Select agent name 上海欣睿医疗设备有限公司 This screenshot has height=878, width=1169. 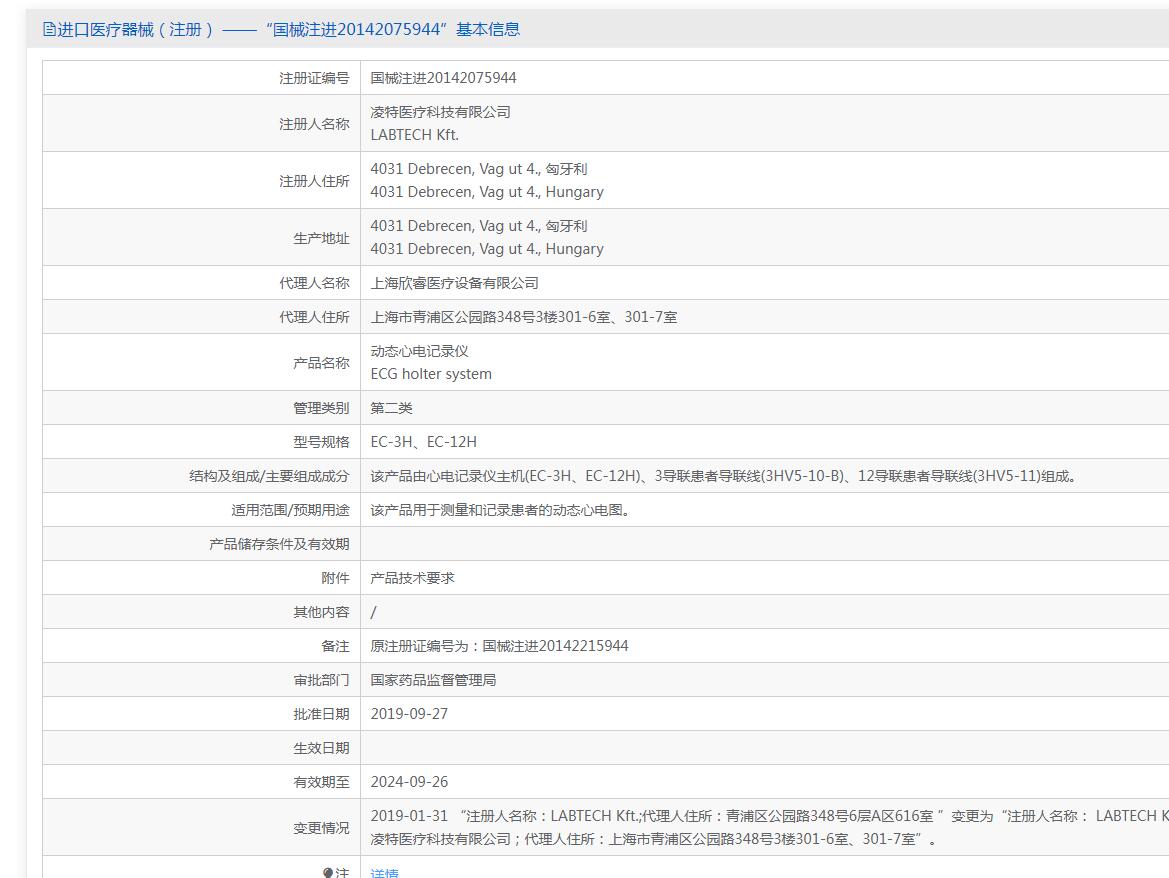click(x=455, y=283)
